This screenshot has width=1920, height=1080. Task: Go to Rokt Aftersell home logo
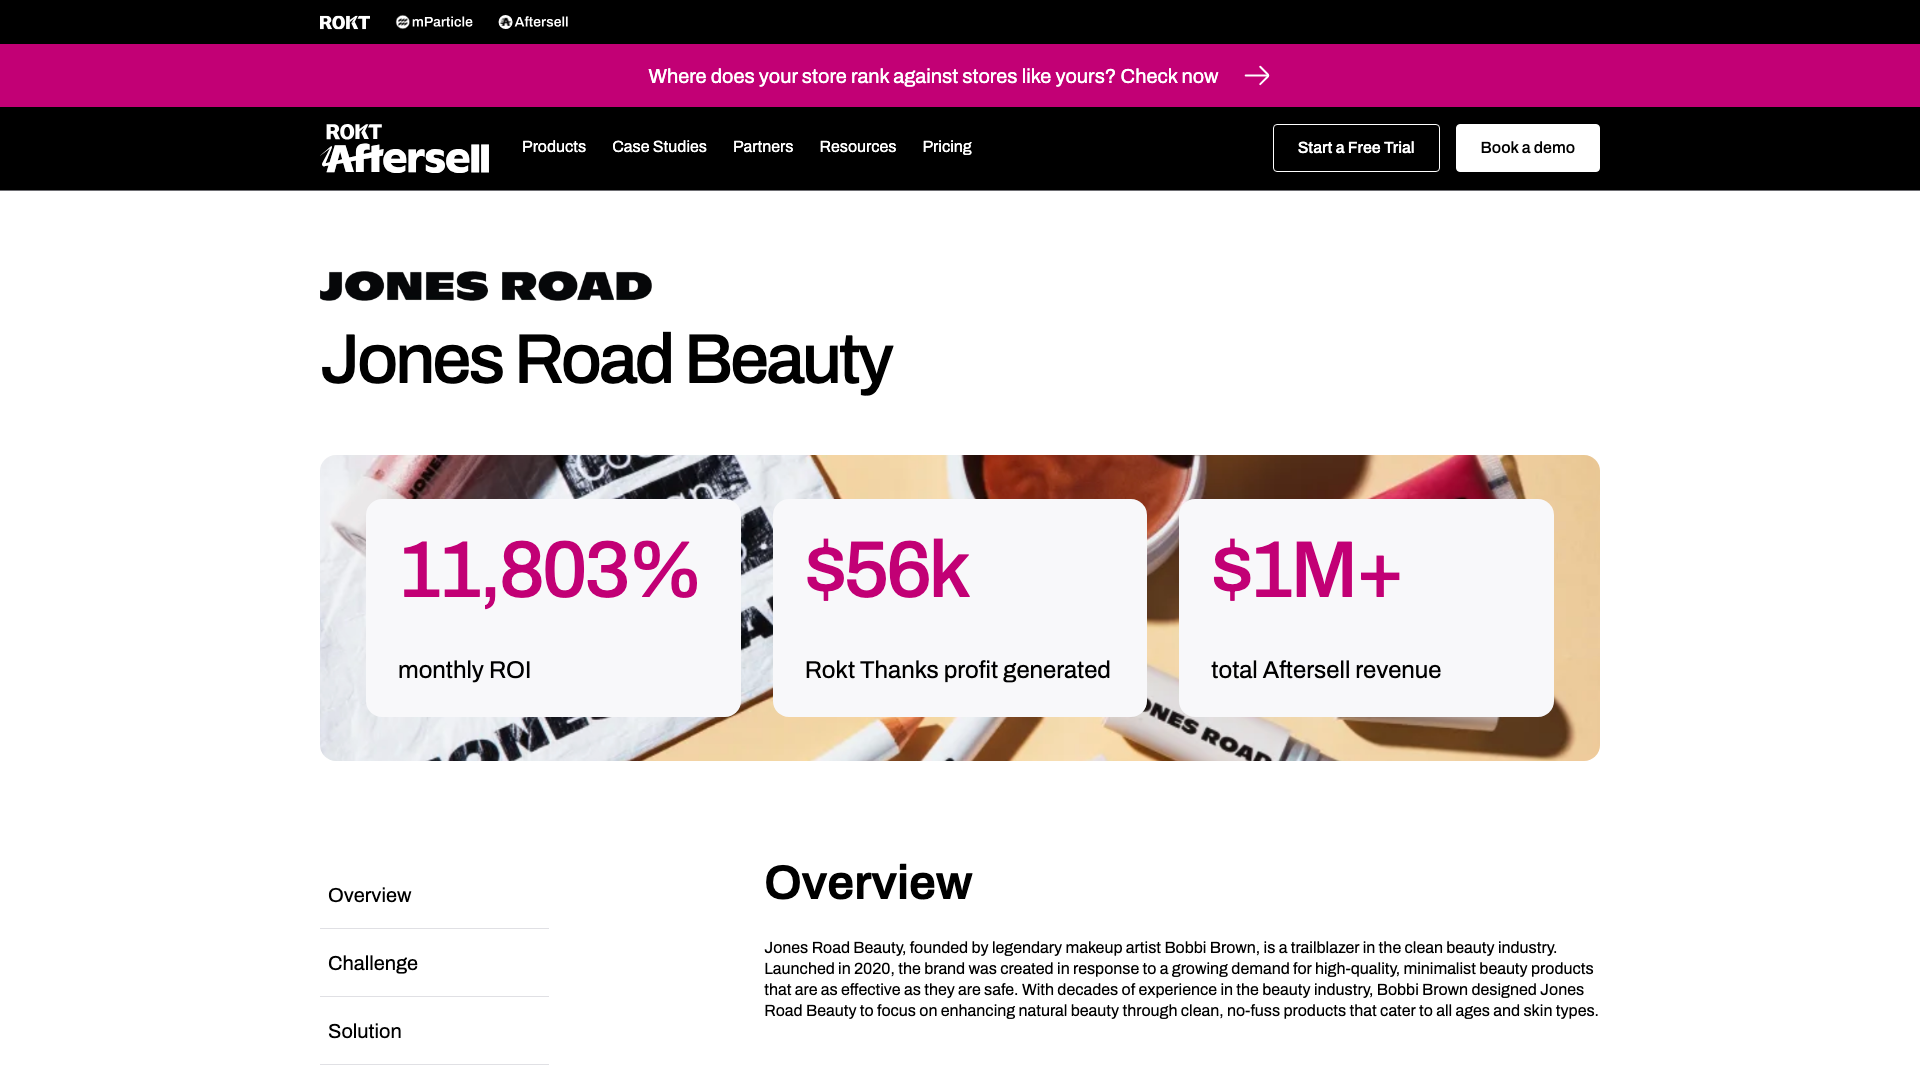pyautogui.click(x=405, y=148)
